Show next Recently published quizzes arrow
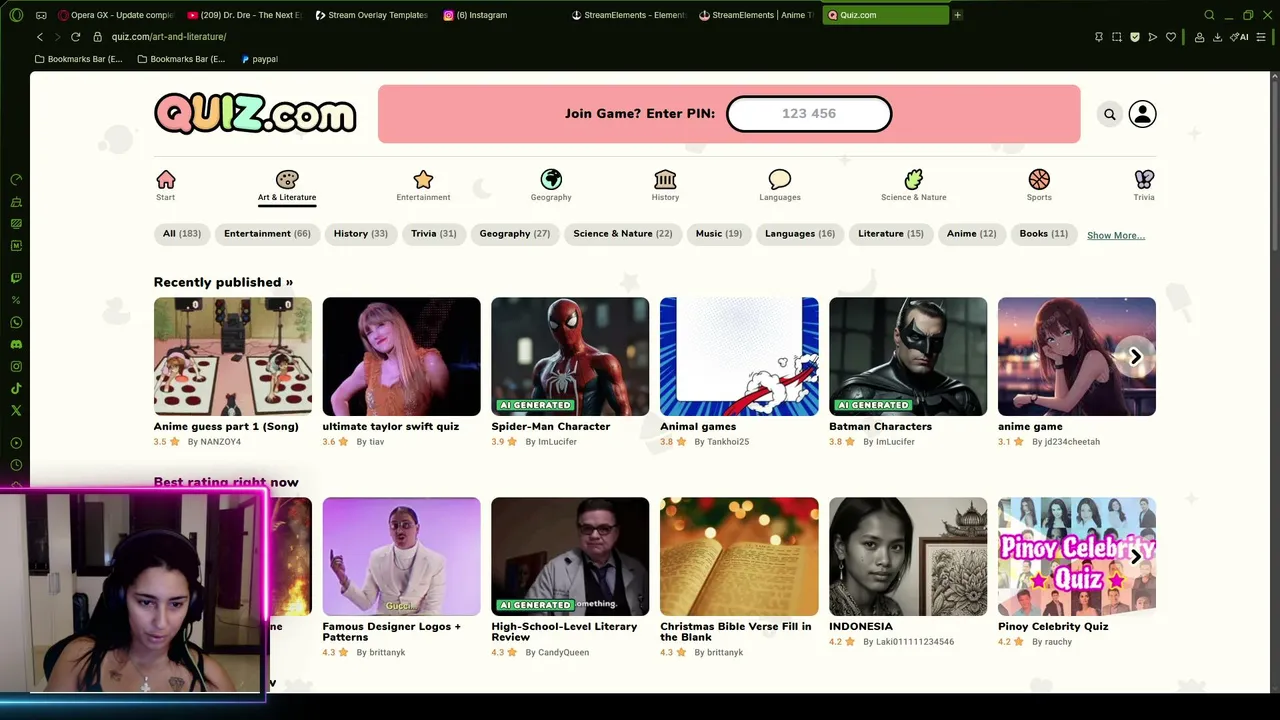The height and width of the screenshot is (720, 1280). coord(1135,357)
